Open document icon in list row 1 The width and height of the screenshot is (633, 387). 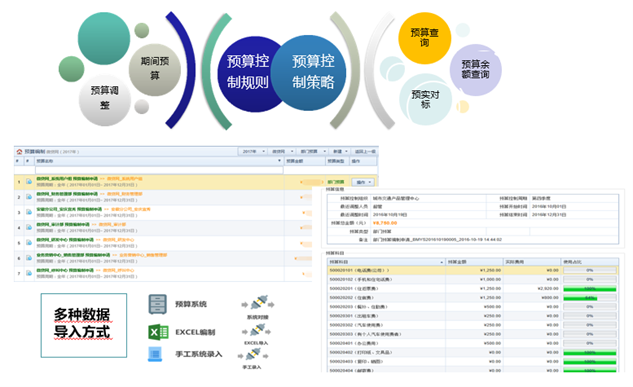[x=29, y=182]
